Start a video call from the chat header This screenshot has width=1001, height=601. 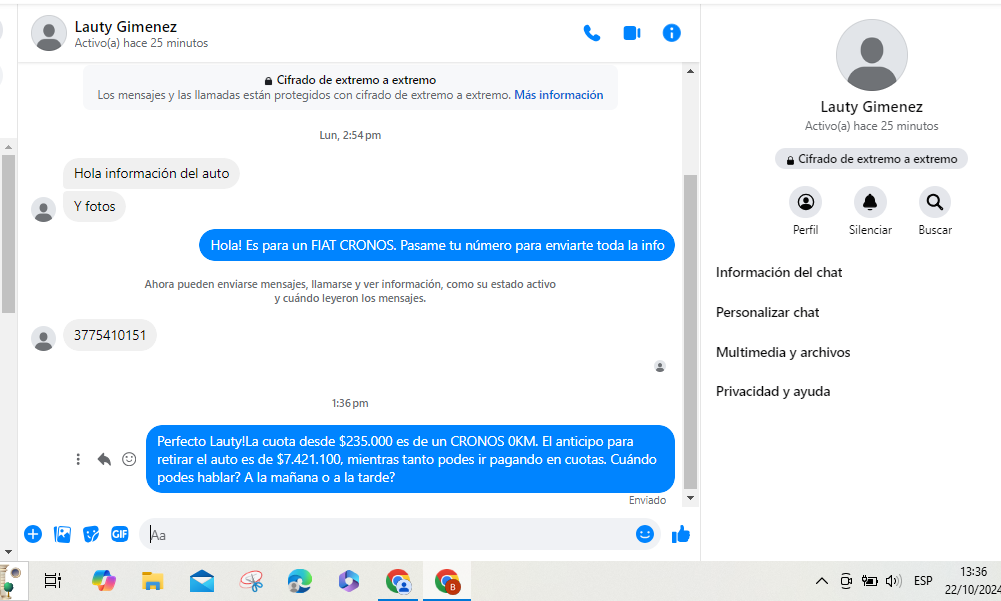click(x=631, y=33)
